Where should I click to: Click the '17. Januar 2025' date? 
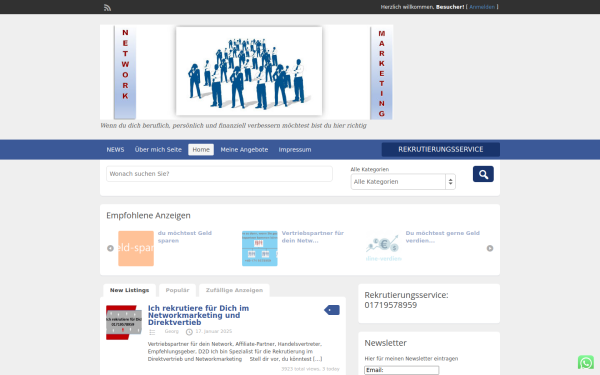pyautogui.click(x=214, y=331)
